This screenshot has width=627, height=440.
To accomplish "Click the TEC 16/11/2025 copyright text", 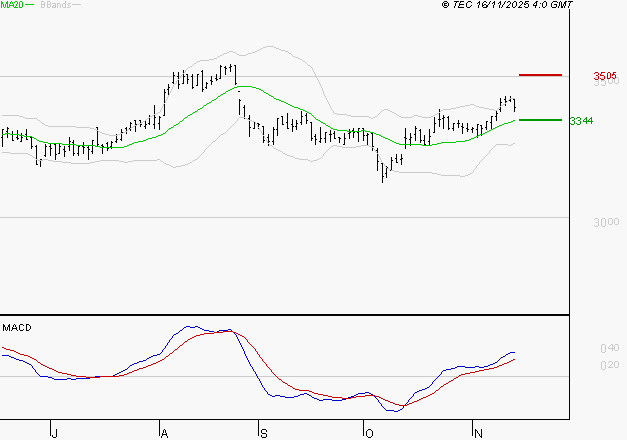I will [x=507, y=5].
